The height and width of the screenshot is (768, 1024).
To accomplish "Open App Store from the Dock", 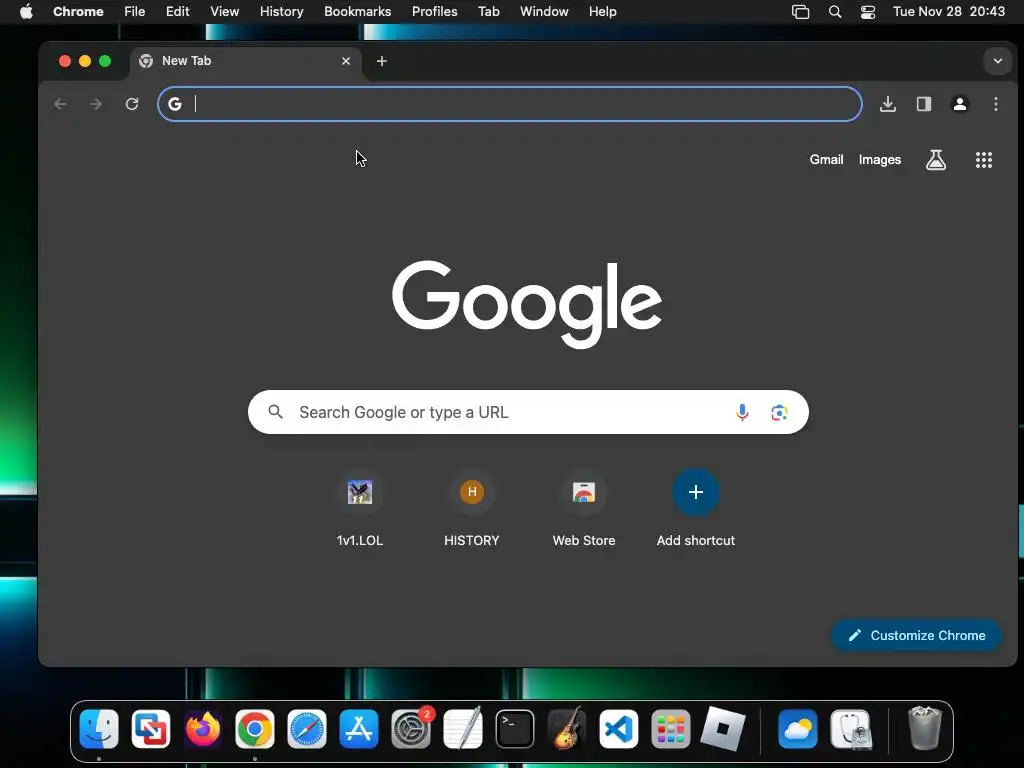I will coord(359,729).
